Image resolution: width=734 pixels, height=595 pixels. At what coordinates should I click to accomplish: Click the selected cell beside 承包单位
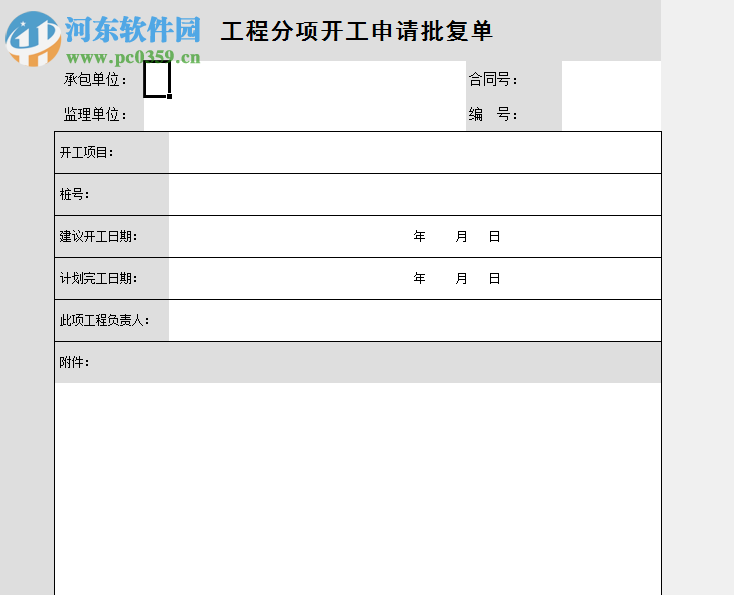[157, 79]
